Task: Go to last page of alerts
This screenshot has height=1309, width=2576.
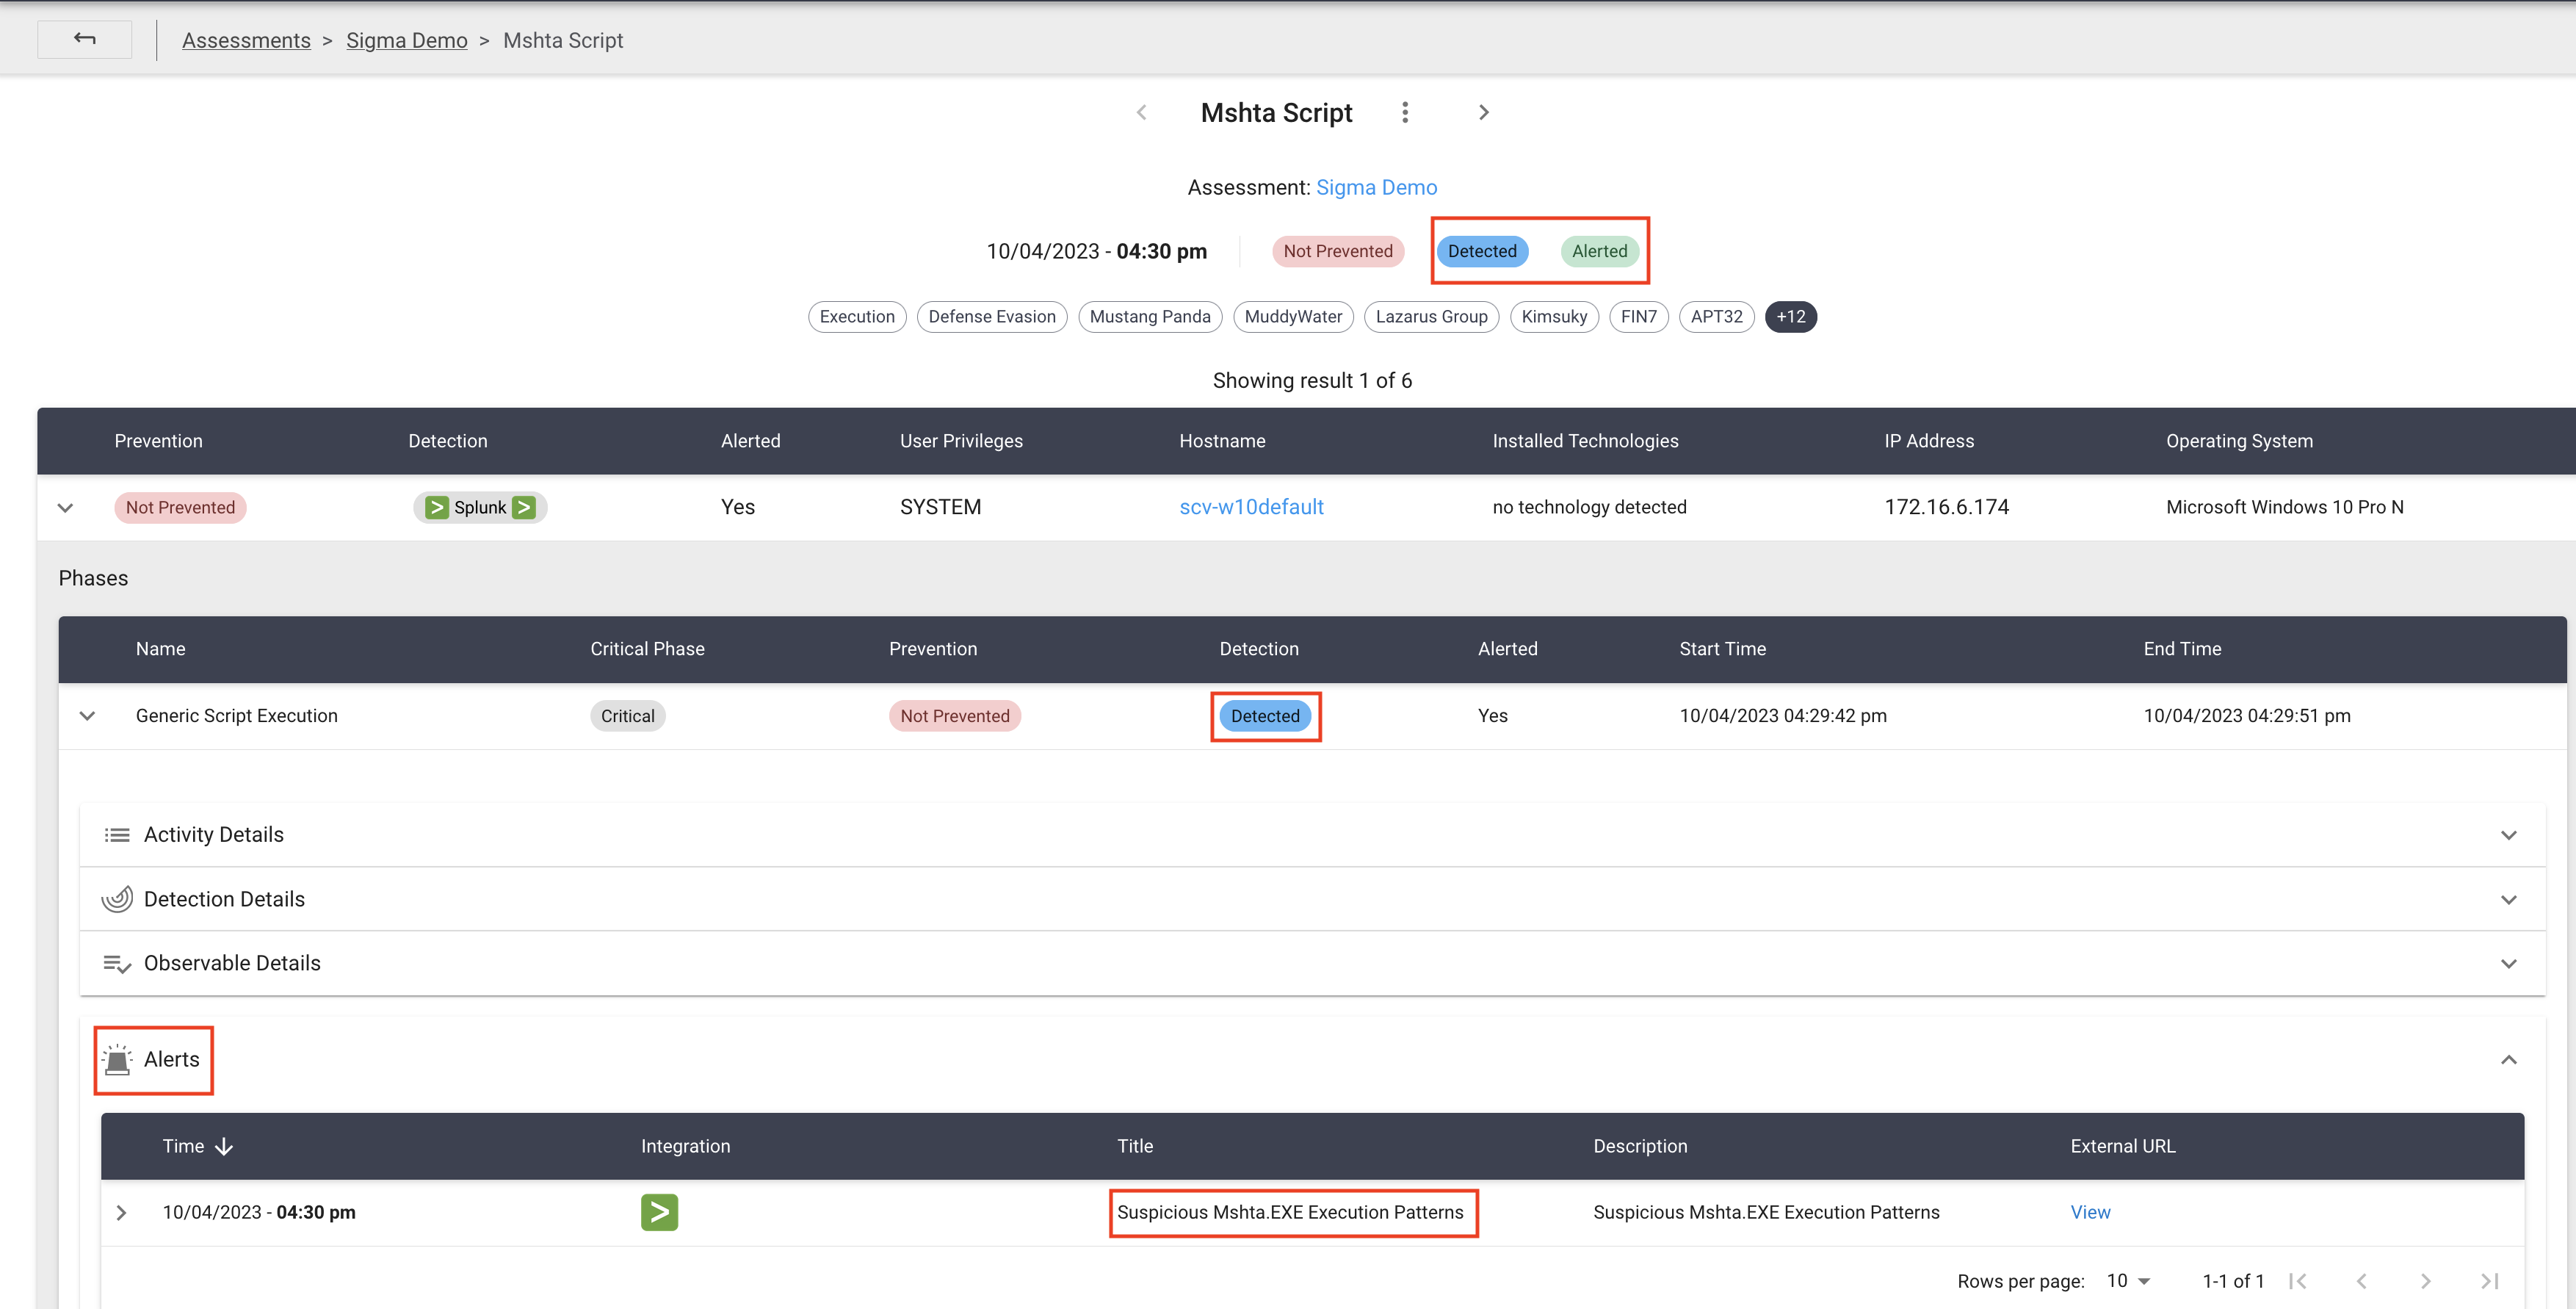Action: click(x=2489, y=1281)
